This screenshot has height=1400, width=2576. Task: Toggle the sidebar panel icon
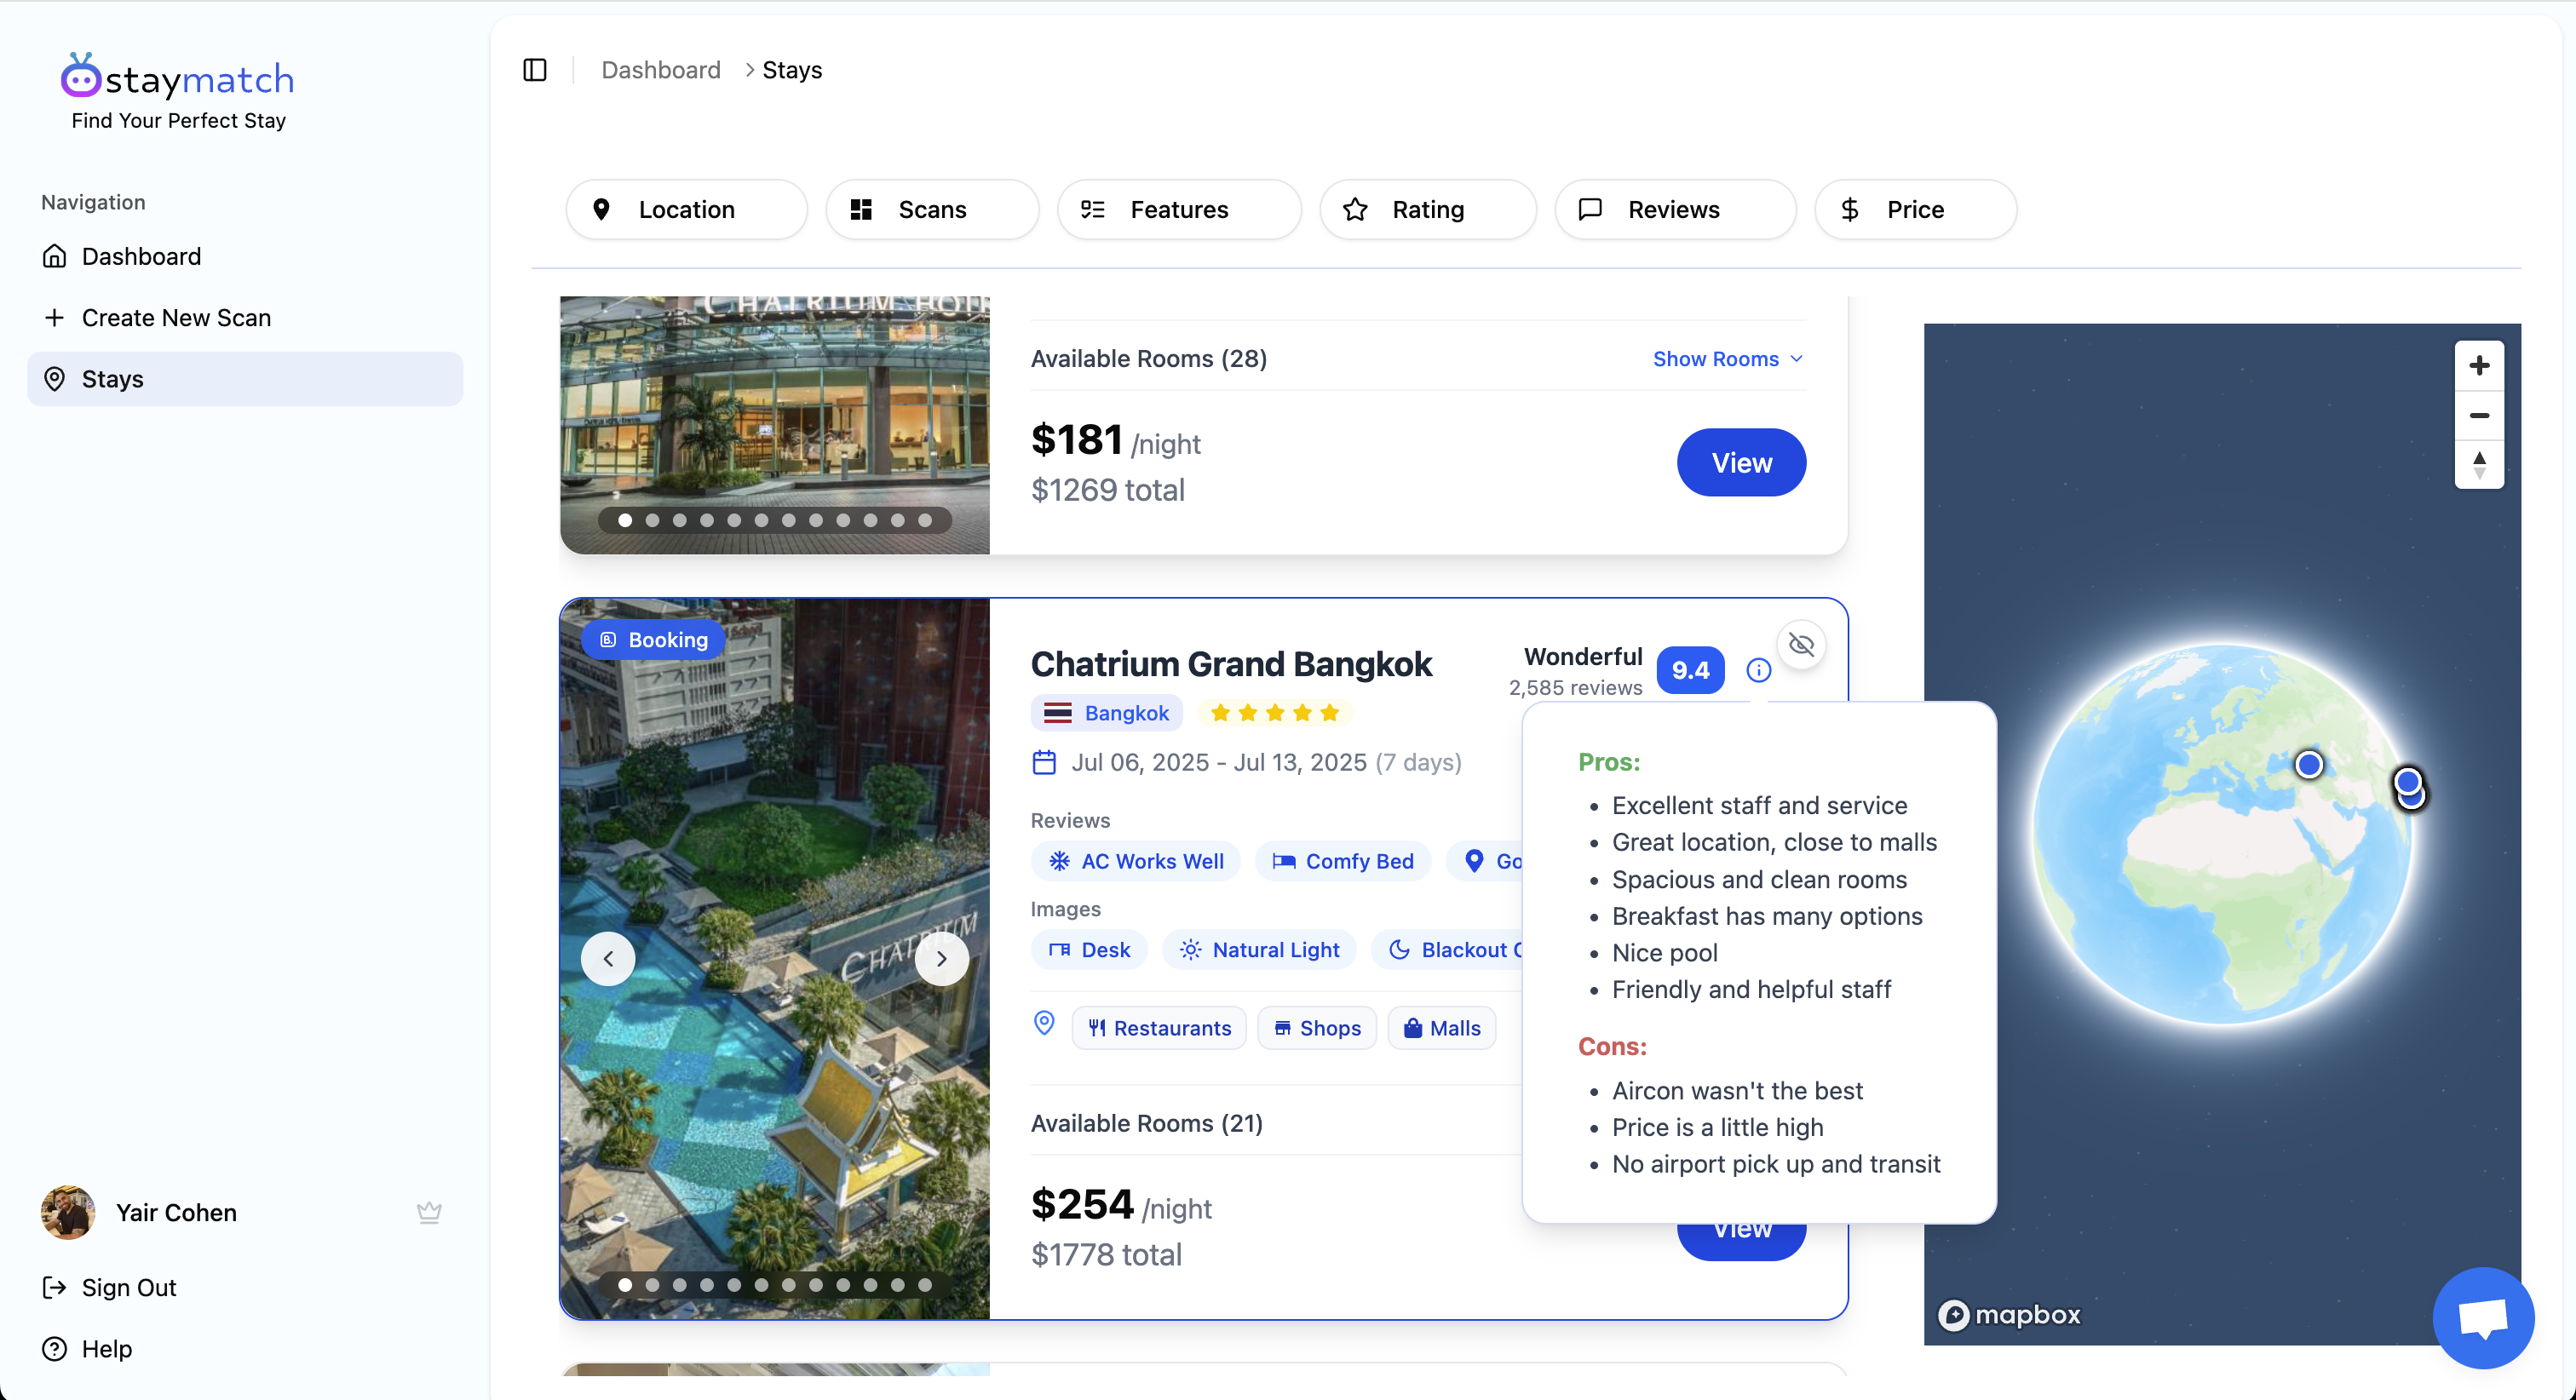(535, 70)
